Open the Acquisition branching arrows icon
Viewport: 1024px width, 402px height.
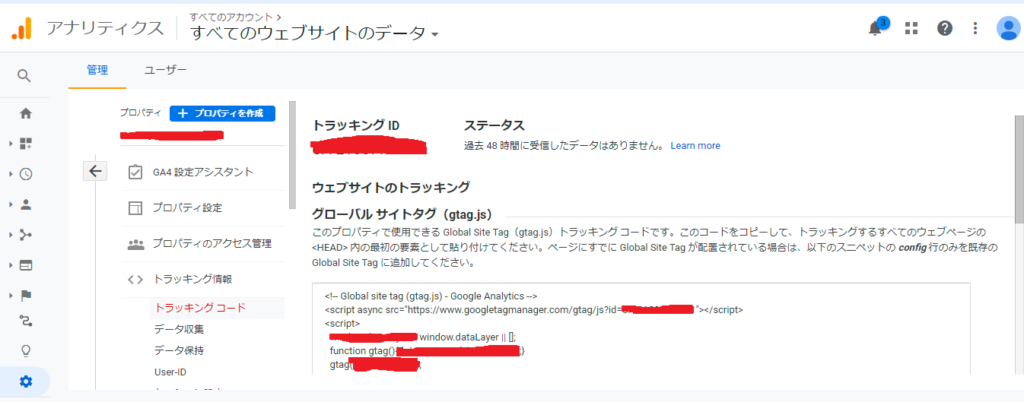[25, 235]
